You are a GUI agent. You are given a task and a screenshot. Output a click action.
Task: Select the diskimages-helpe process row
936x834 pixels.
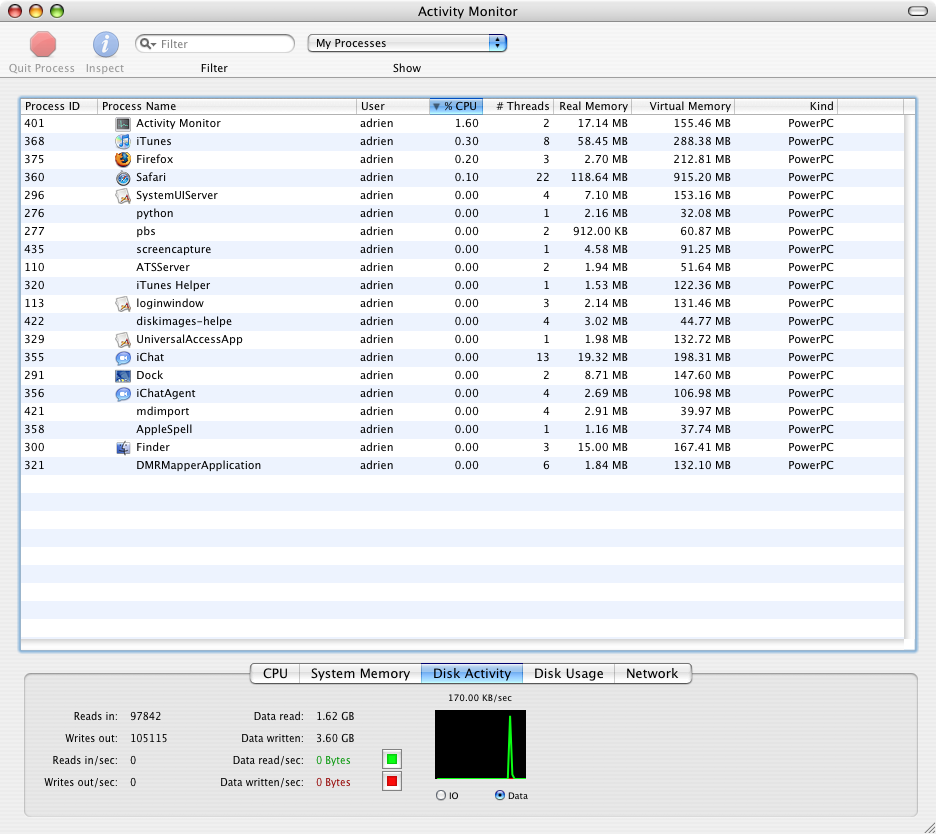click(x=462, y=321)
